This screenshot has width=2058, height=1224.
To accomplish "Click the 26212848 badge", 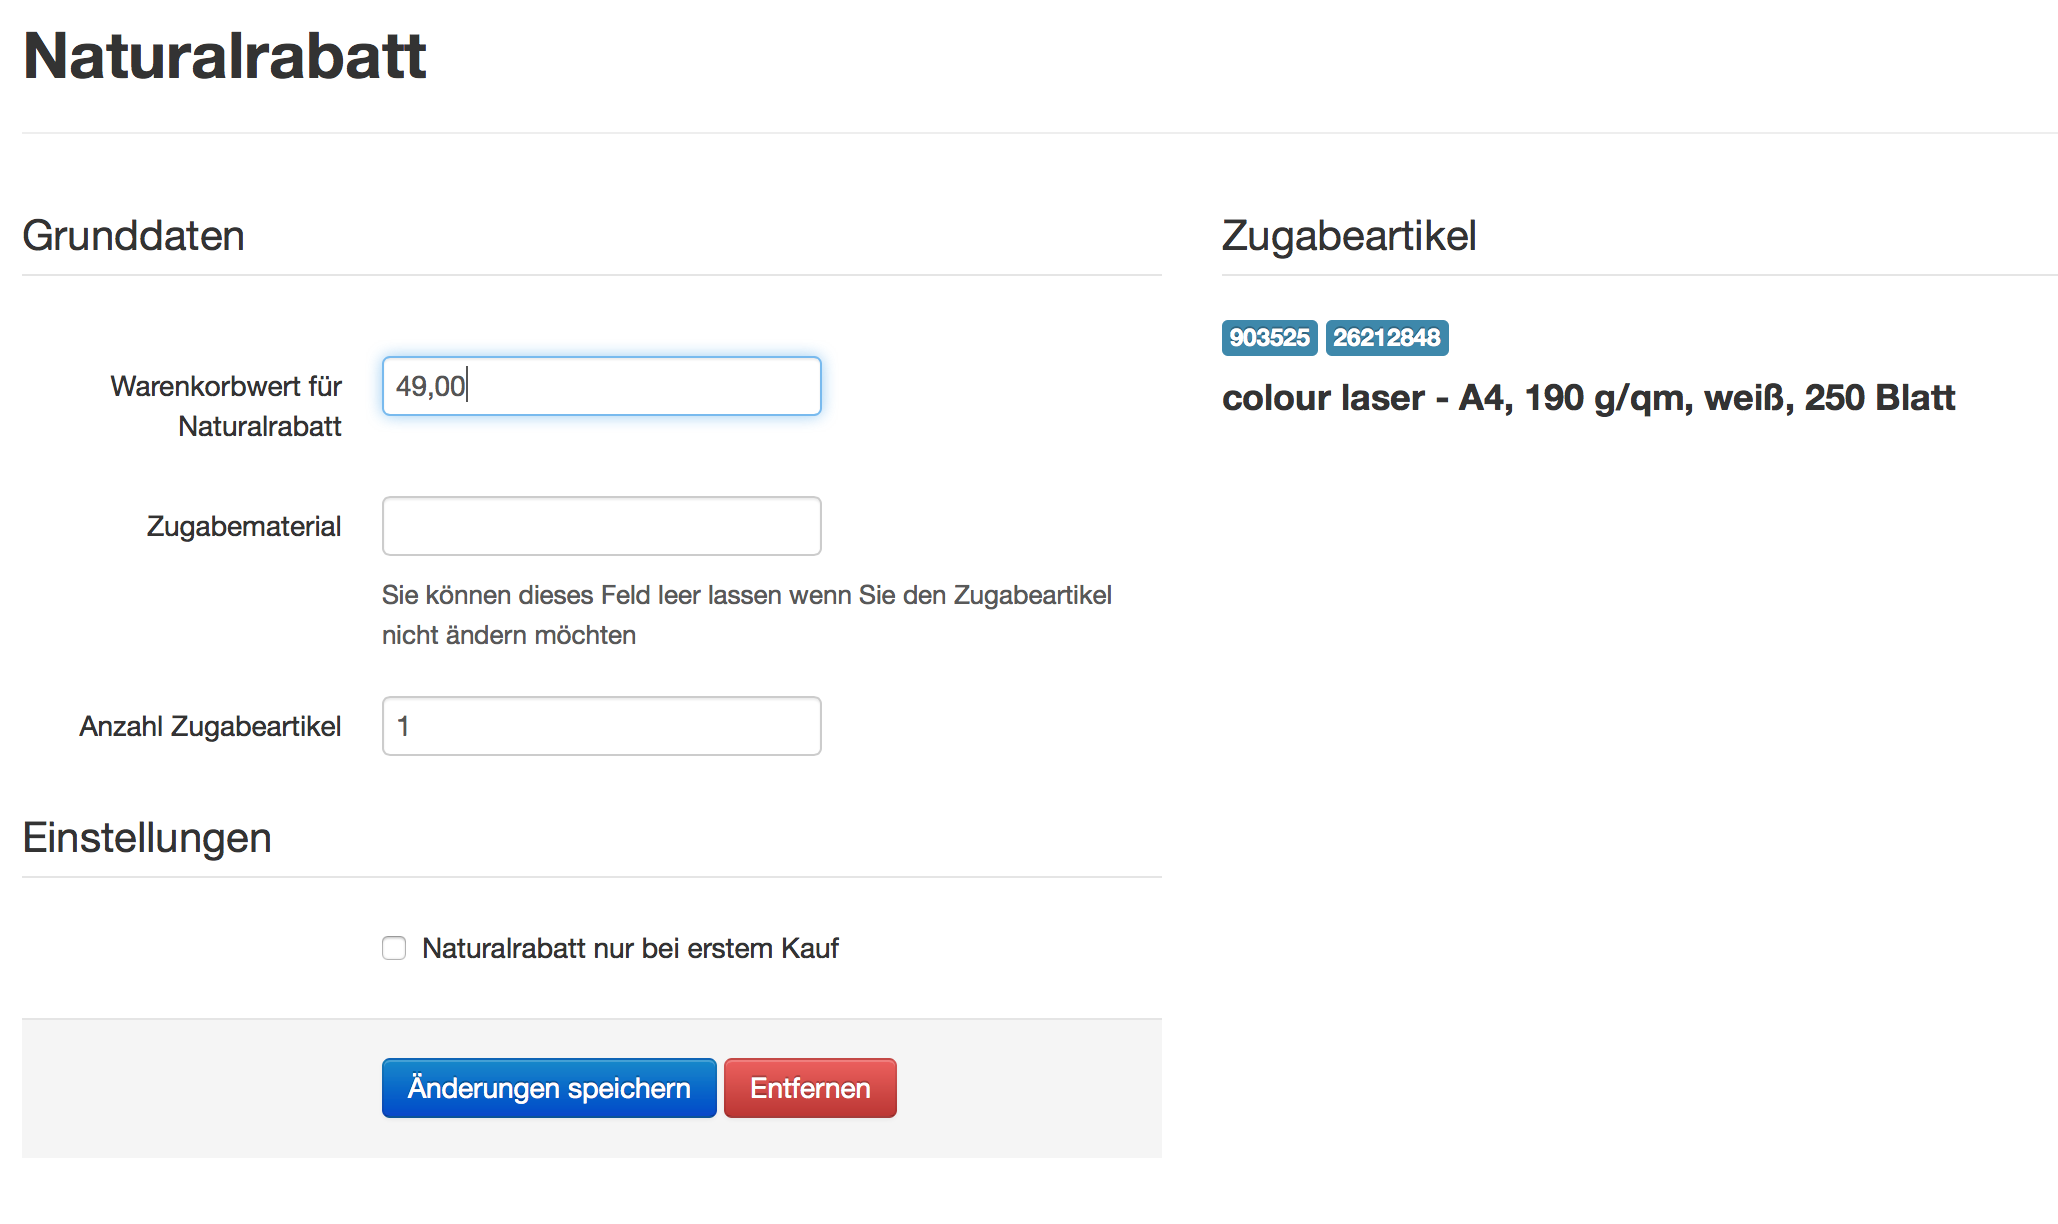I will click(1386, 338).
